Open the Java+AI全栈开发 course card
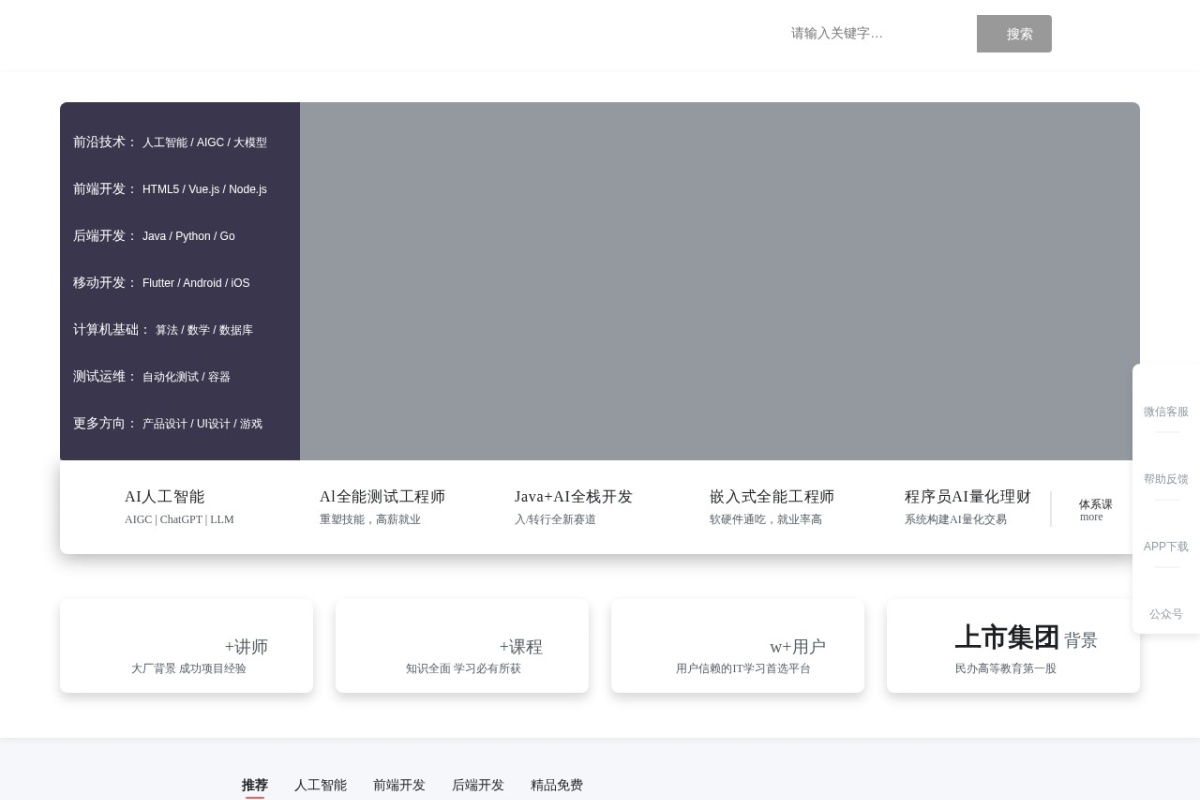The width and height of the screenshot is (1200, 800). pos(573,507)
